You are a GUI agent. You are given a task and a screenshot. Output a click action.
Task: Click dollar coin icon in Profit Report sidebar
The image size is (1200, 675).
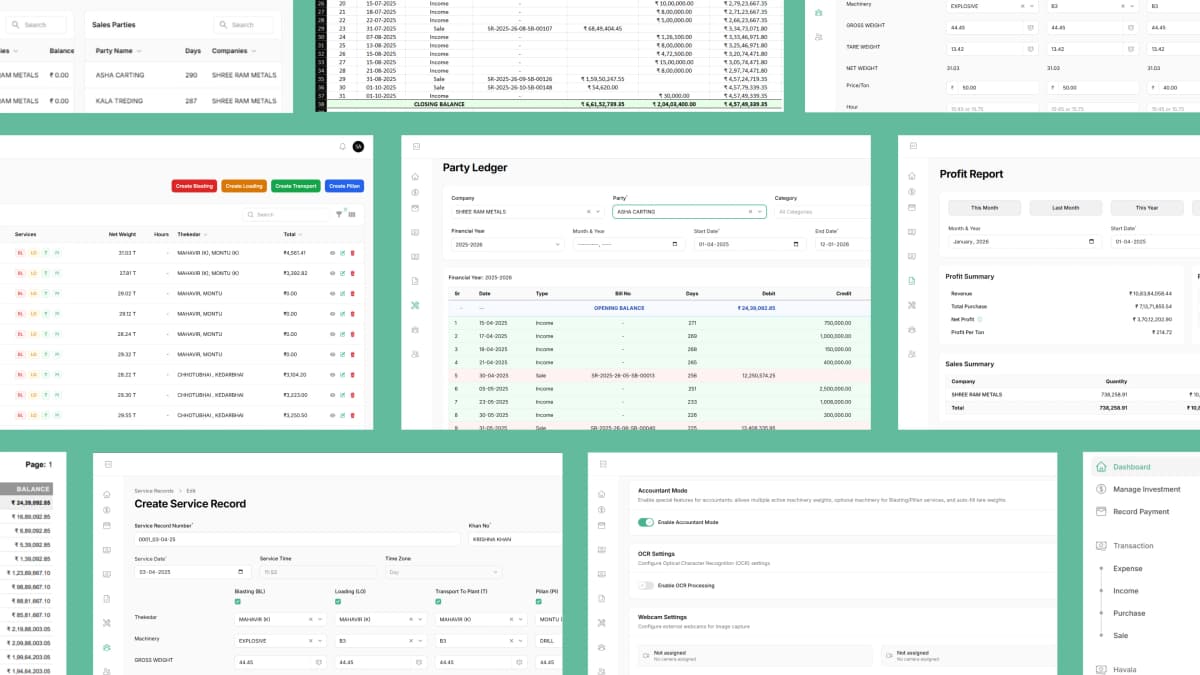click(912, 192)
